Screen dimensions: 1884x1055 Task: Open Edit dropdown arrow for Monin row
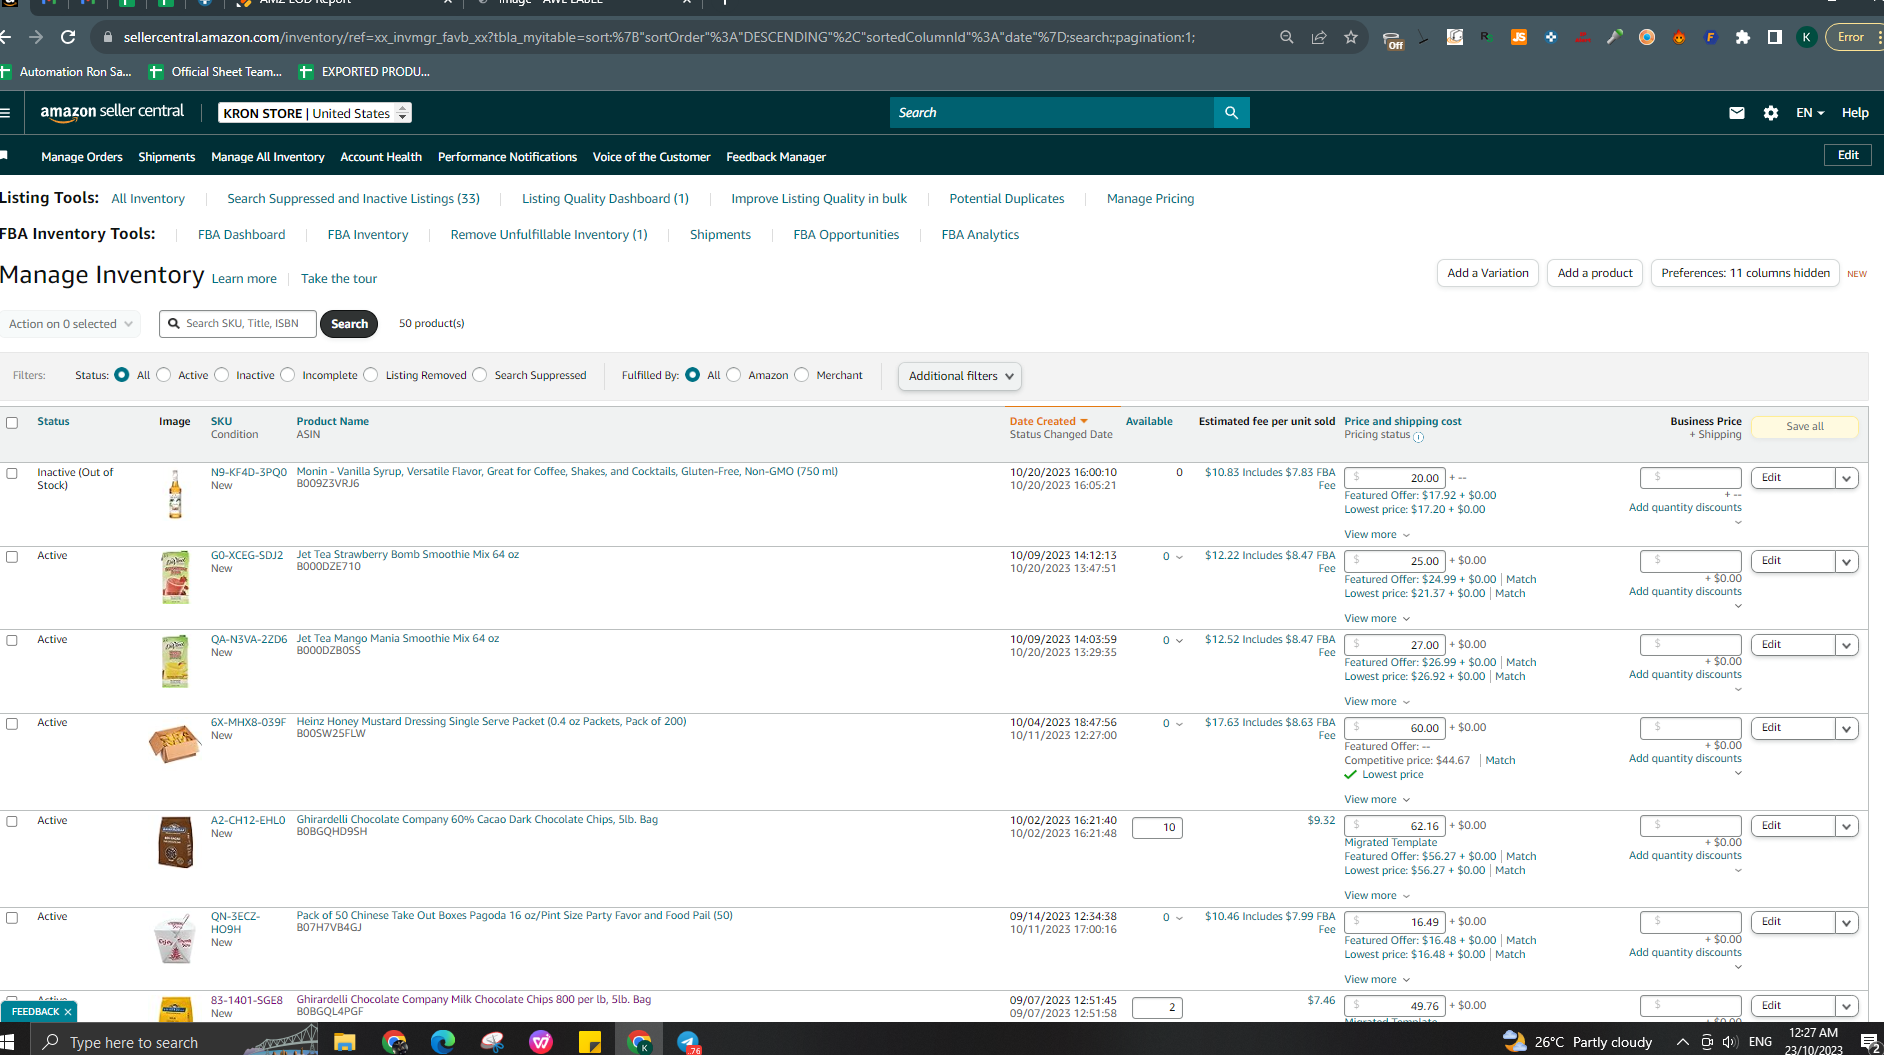pyautogui.click(x=1847, y=478)
